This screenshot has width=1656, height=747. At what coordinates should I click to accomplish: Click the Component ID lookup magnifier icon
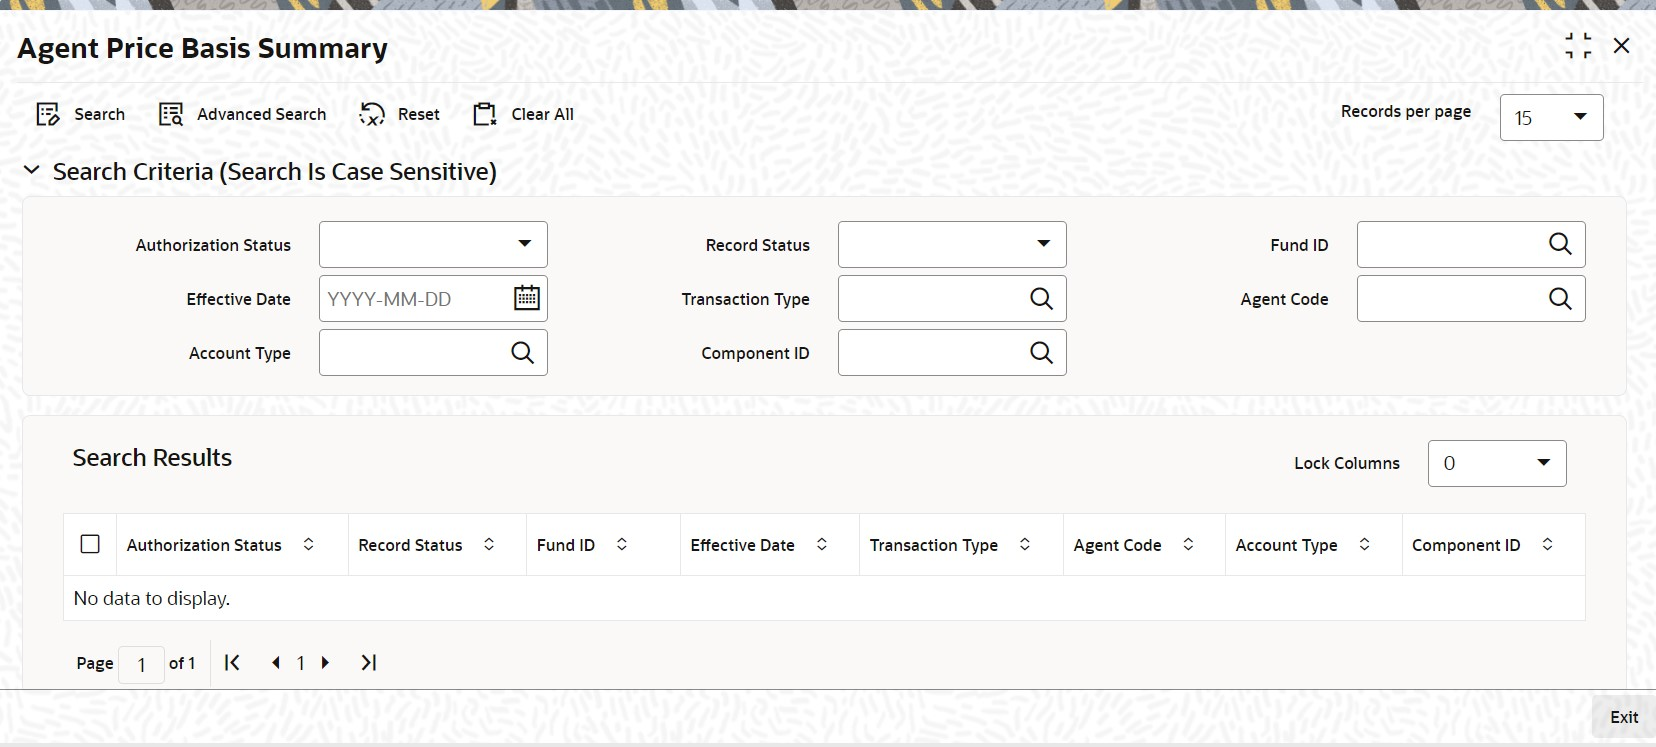(1041, 352)
